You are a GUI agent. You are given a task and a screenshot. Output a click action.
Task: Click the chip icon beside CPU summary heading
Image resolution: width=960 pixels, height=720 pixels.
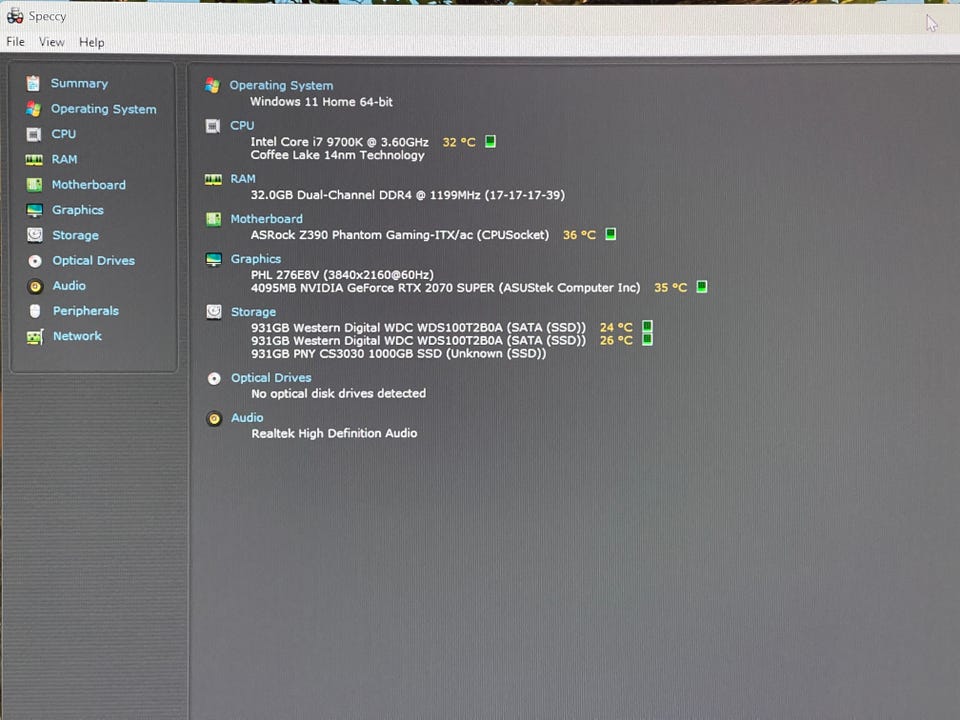(212, 126)
